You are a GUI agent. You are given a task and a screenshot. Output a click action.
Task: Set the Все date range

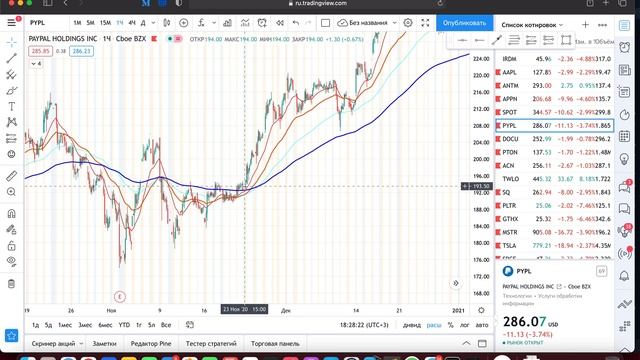(x=166, y=325)
